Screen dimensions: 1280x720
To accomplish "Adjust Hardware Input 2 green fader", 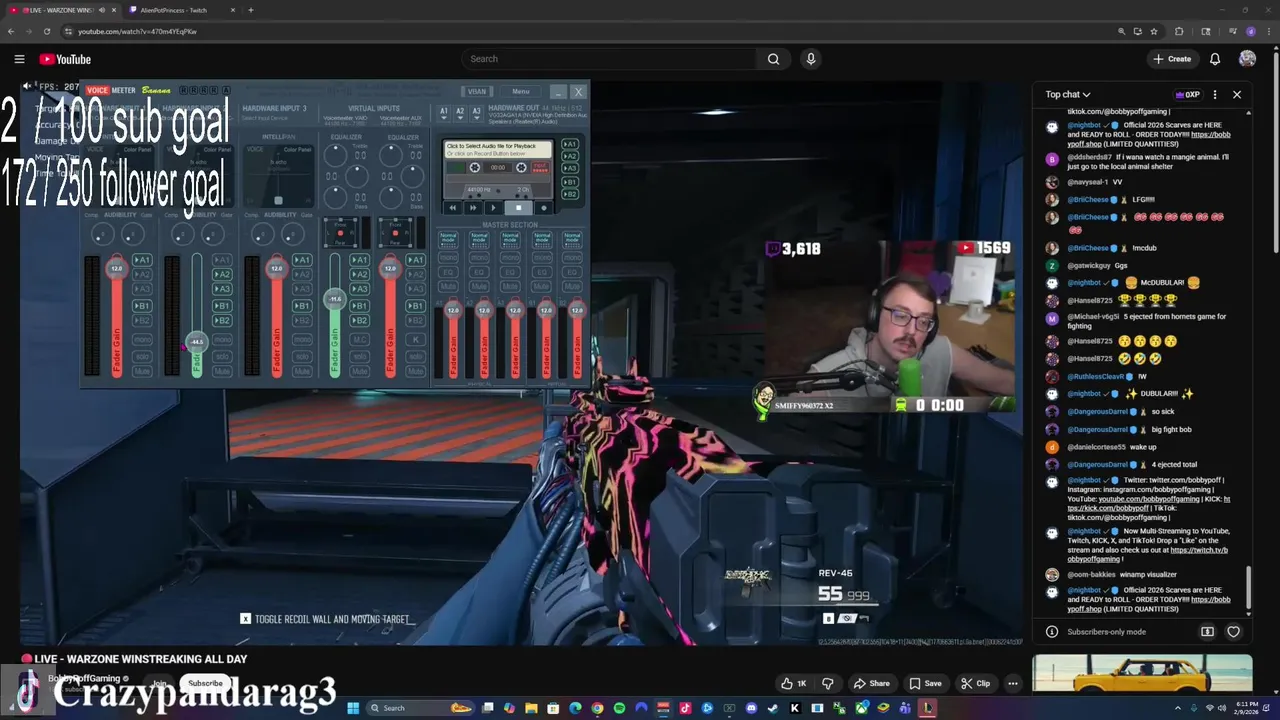I will click(197, 342).
